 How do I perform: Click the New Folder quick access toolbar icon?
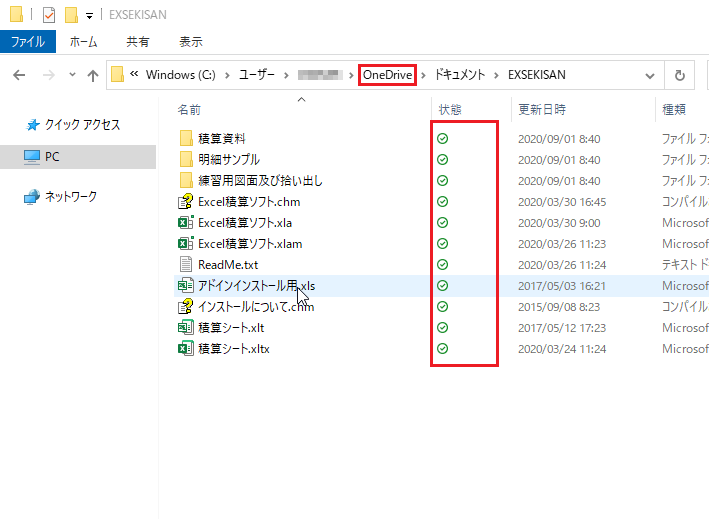[x=71, y=15]
